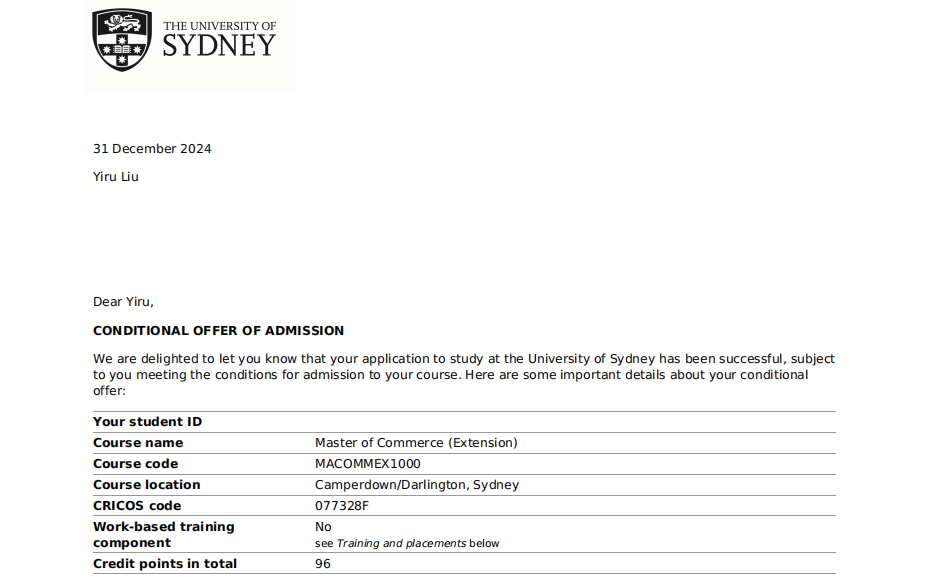Click the 'Course code' row label
Image resolution: width=926 pixels, height=578 pixels.
coord(136,464)
